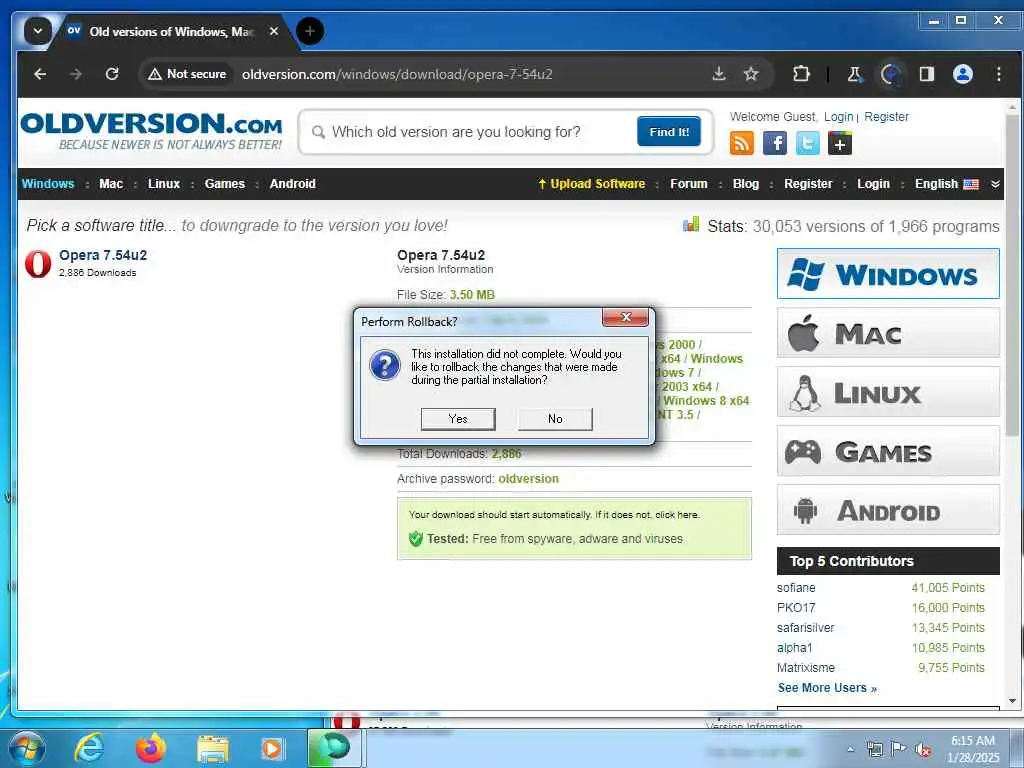Select Android in the navigation bar
1024x768 pixels.
click(293, 184)
